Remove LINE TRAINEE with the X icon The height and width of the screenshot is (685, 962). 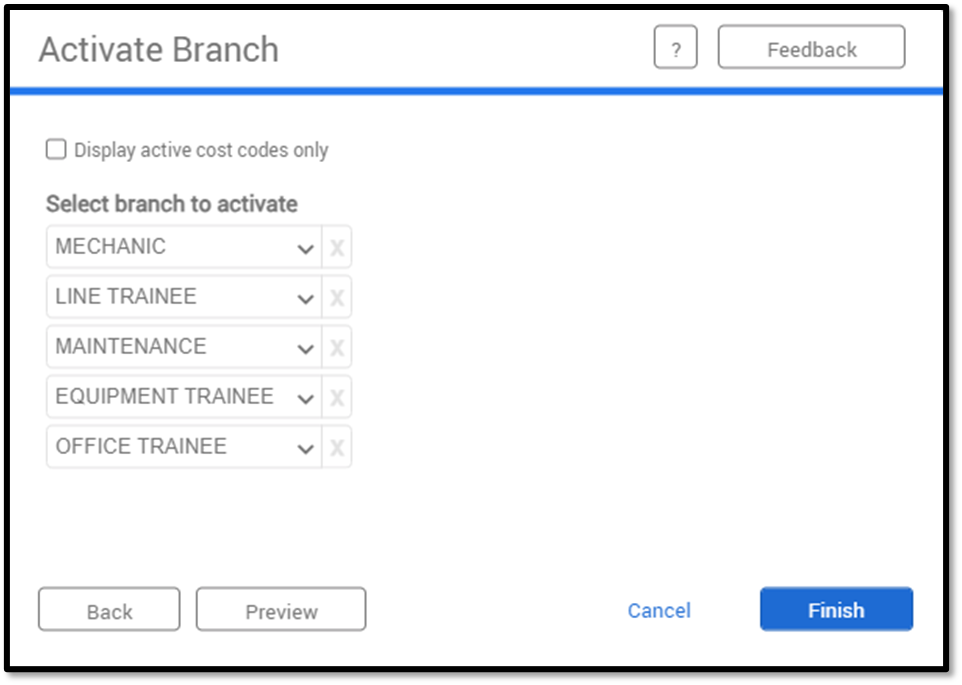pos(337,296)
